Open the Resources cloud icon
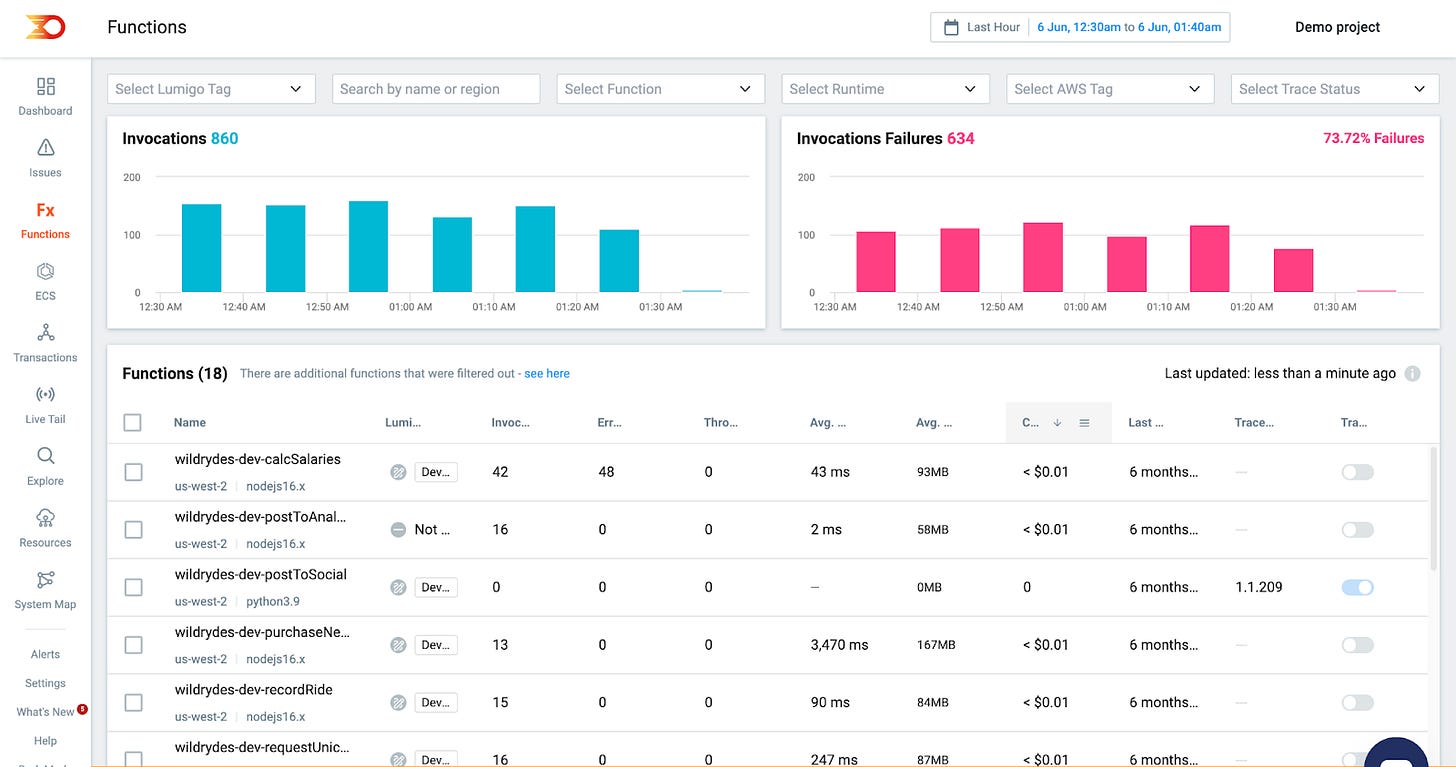The image size is (1456, 767). [46, 518]
